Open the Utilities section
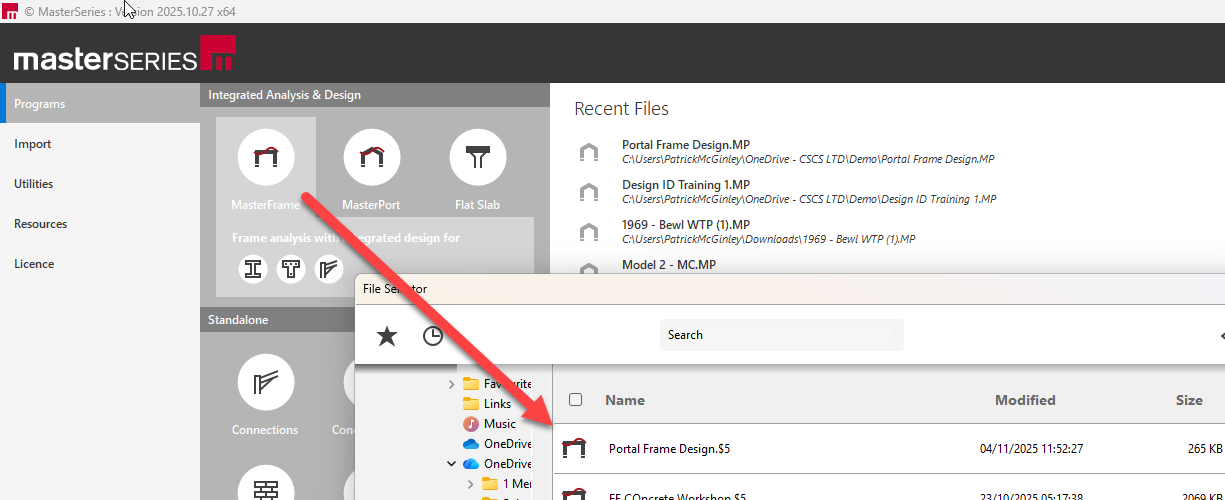The width and height of the screenshot is (1225, 500). [100, 184]
